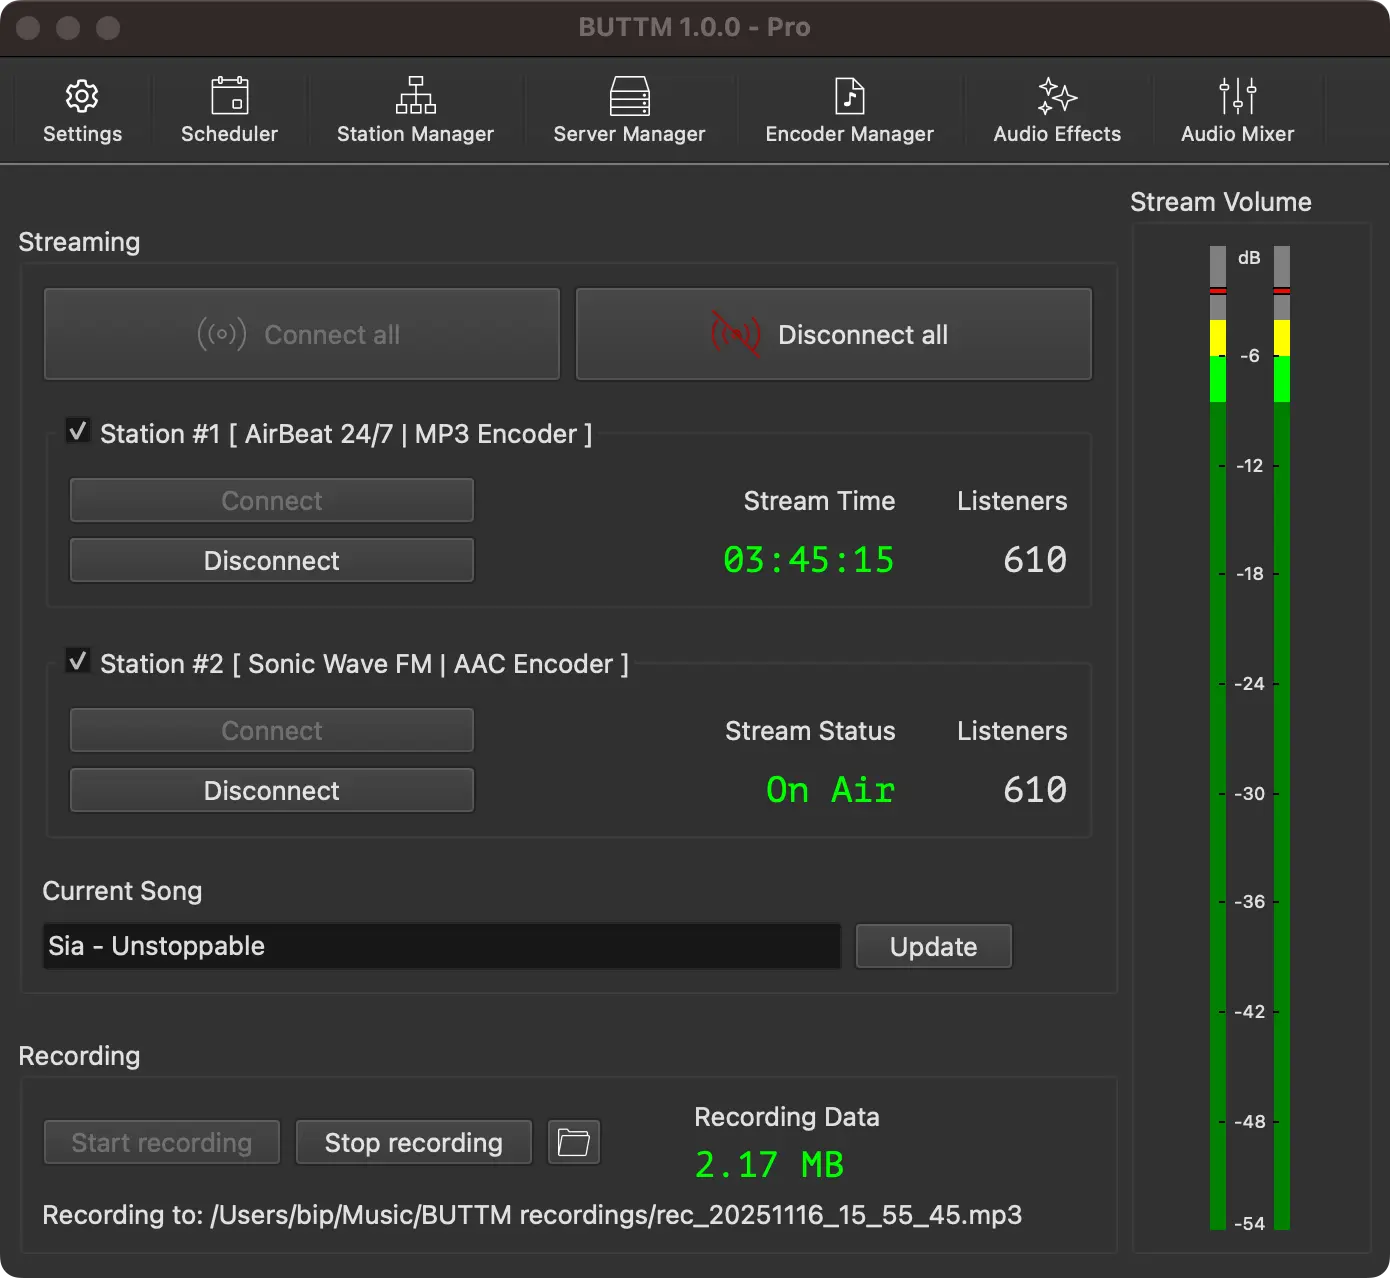Toggle the Station #2 On Air status display
This screenshot has height=1278, width=1390.
(830, 790)
